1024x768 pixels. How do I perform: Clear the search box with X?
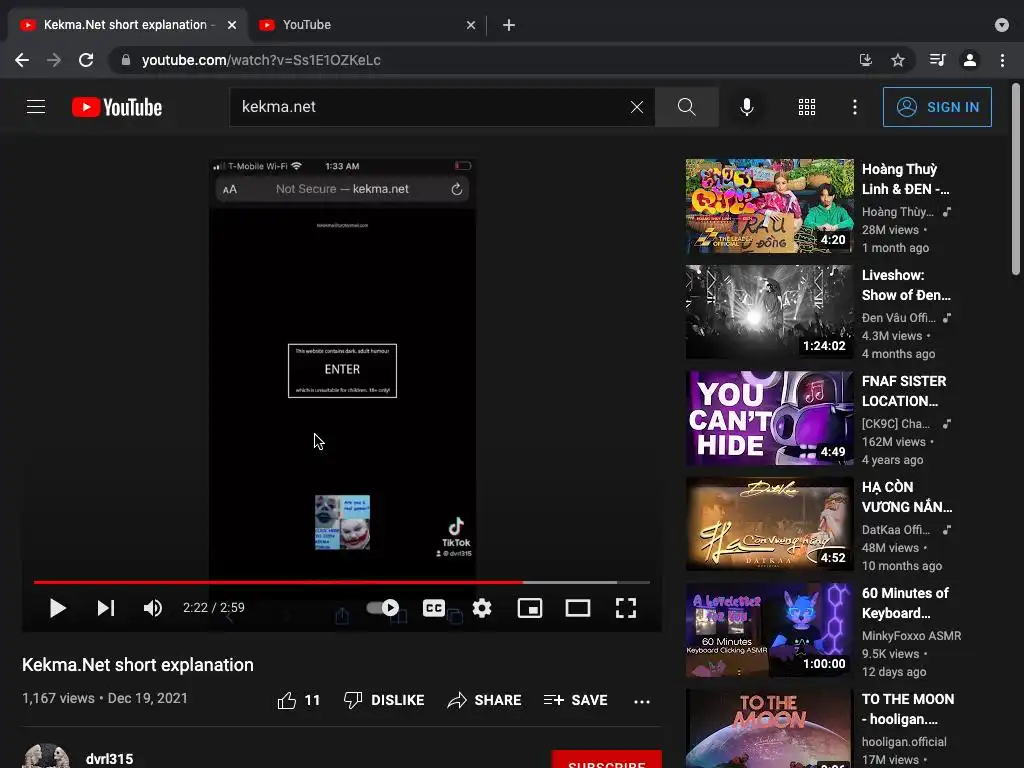(x=637, y=107)
